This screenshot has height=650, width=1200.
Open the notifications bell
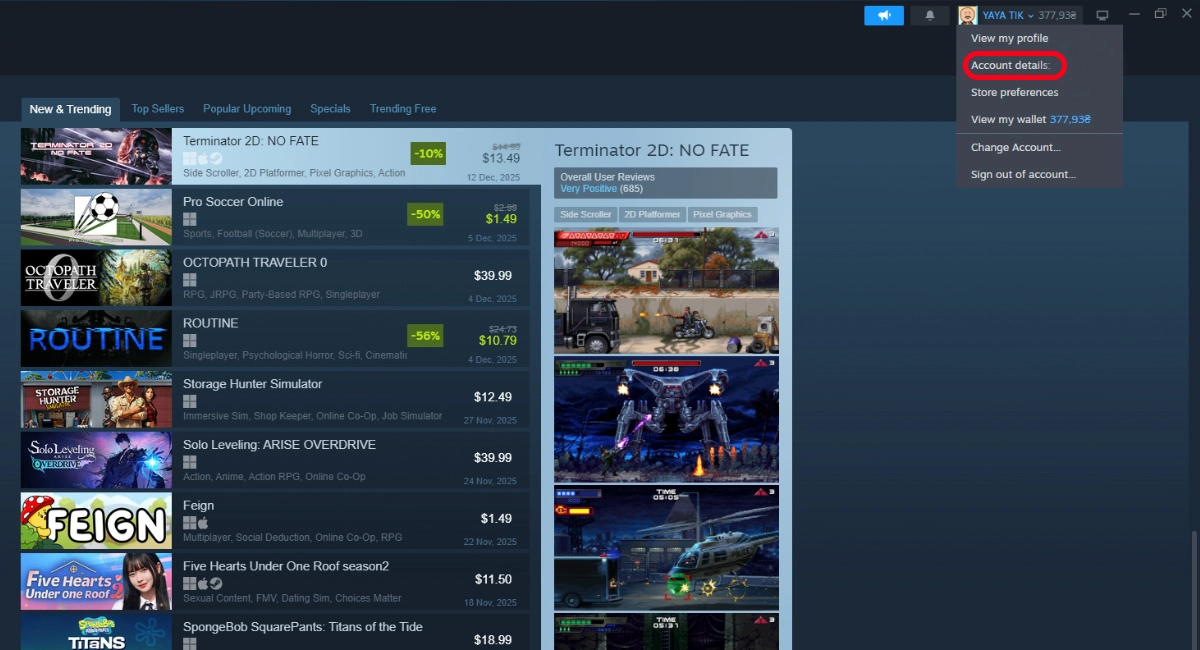(930, 15)
